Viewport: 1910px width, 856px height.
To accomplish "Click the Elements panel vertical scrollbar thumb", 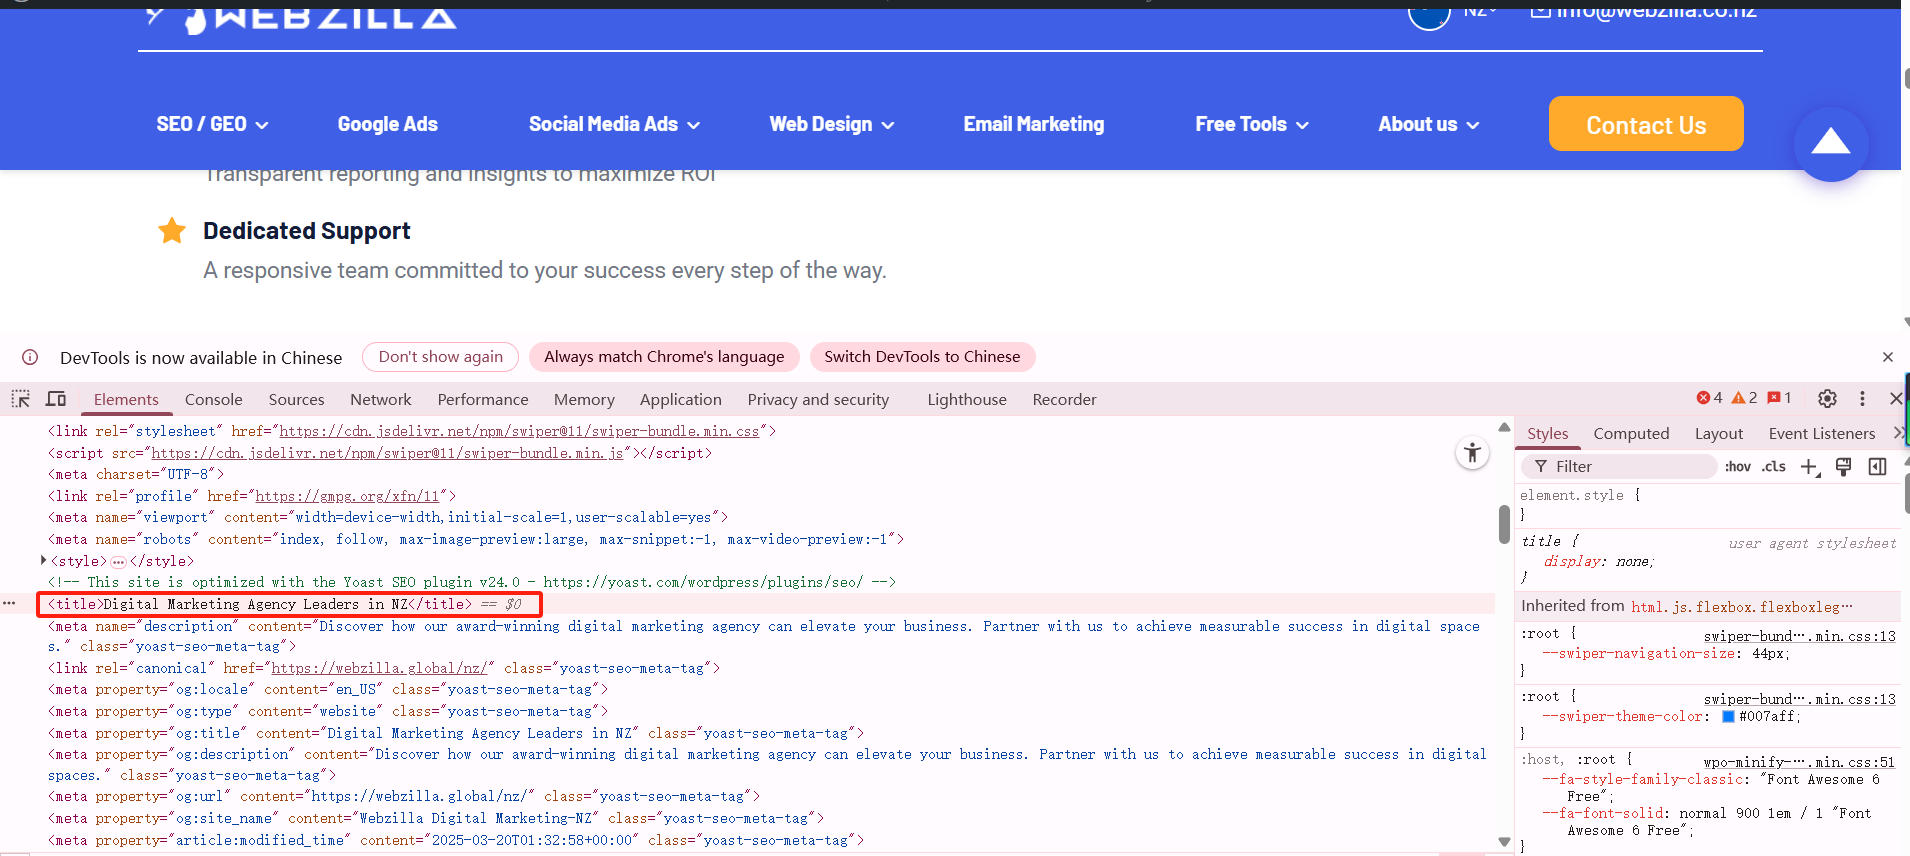I will point(1504,524).
